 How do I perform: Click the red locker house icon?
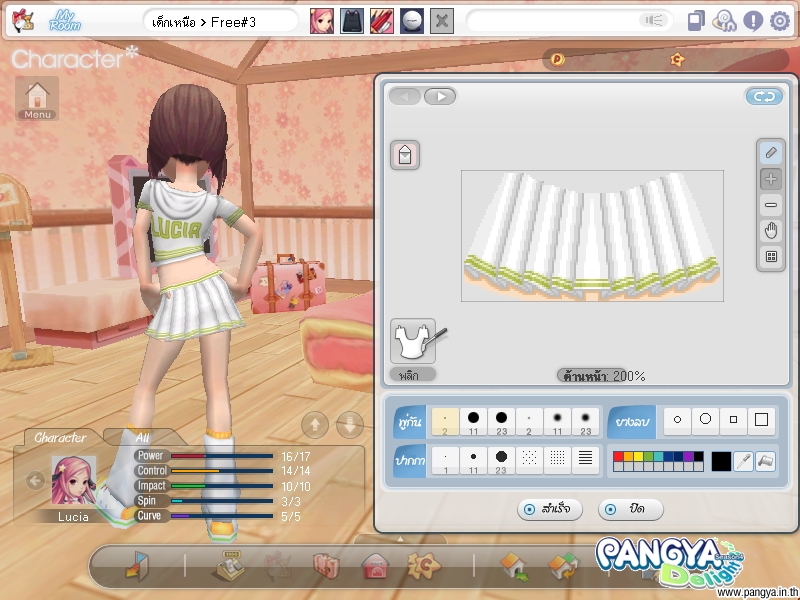[x=375, y=566]
